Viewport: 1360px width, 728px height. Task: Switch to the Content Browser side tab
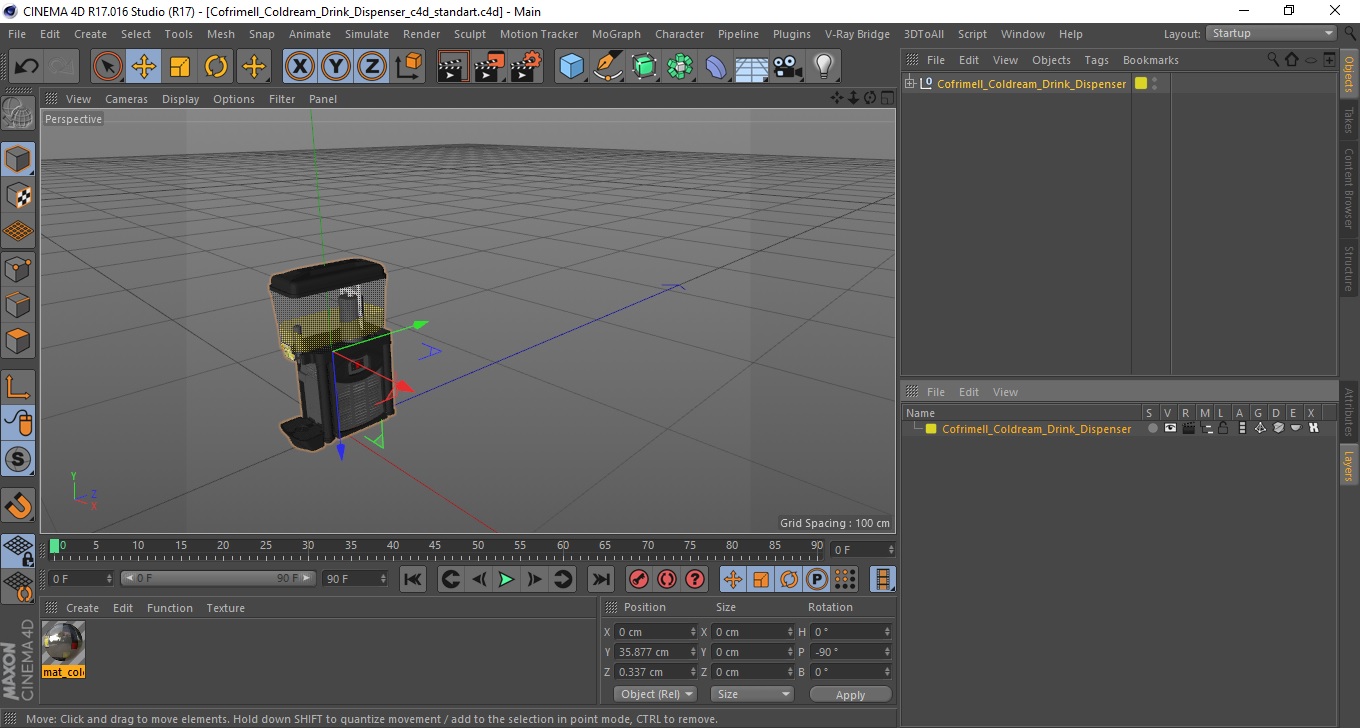tap(1349, 188)
